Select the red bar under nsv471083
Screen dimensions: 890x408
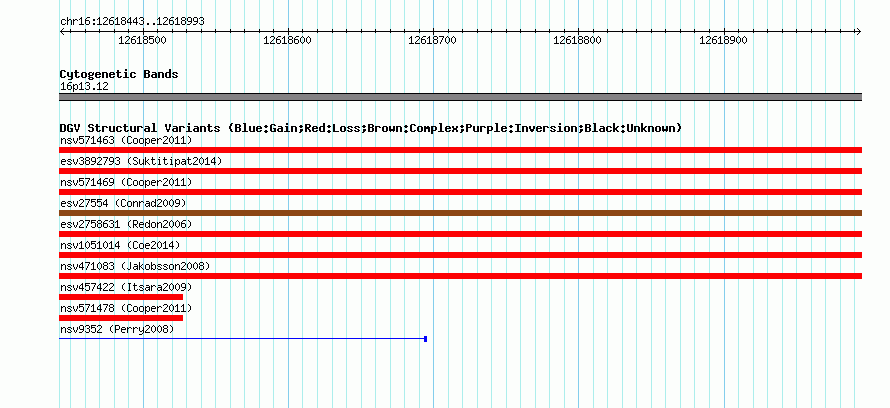pyautogui.click(x=460, y=276)
